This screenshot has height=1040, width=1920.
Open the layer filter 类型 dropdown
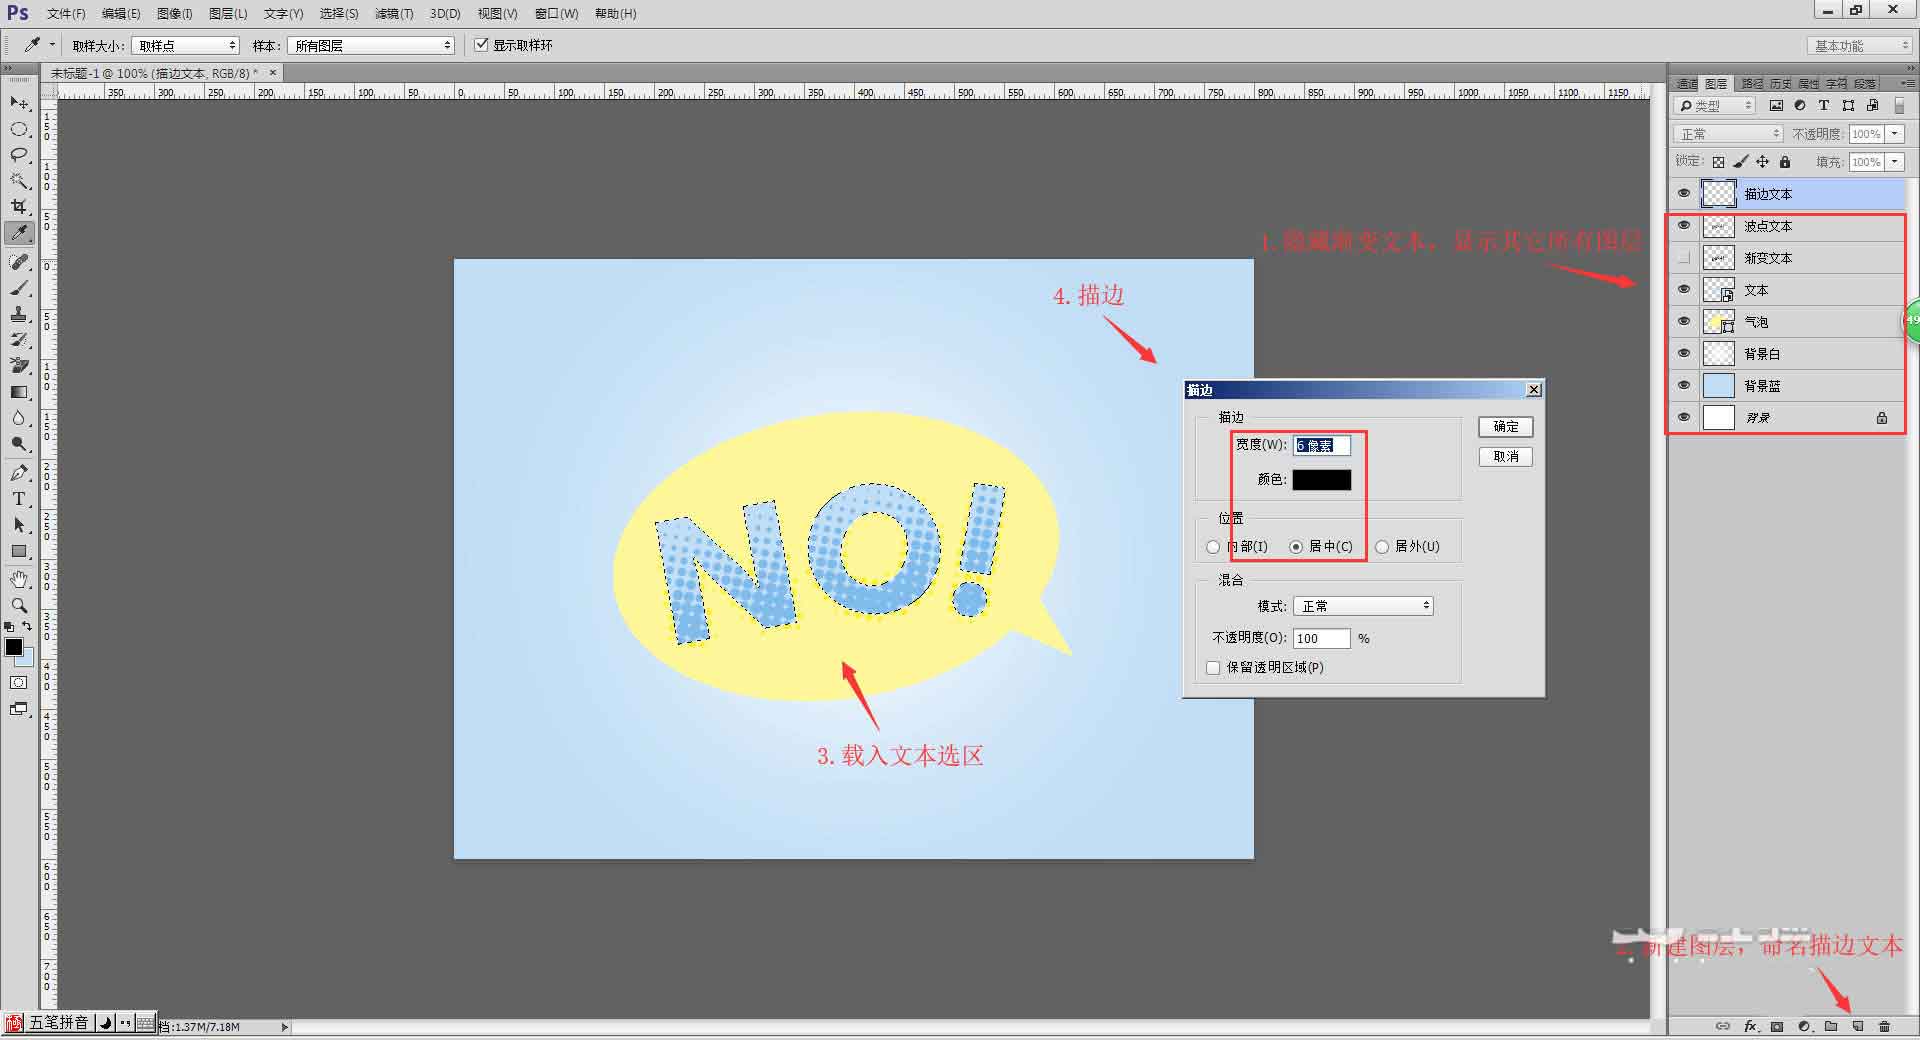pyautogui.click(x=1715, y=106)
